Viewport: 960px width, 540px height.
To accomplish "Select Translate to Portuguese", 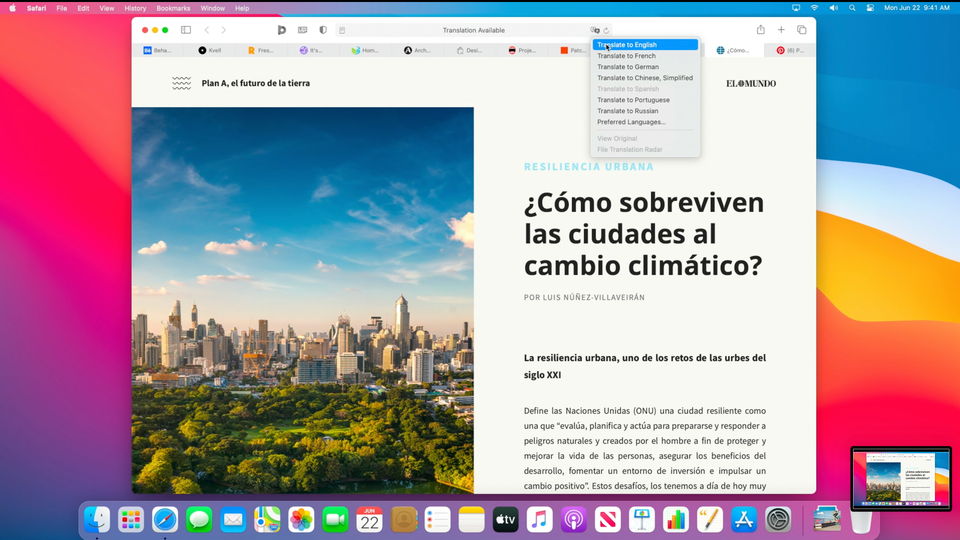I will [645, 100].
